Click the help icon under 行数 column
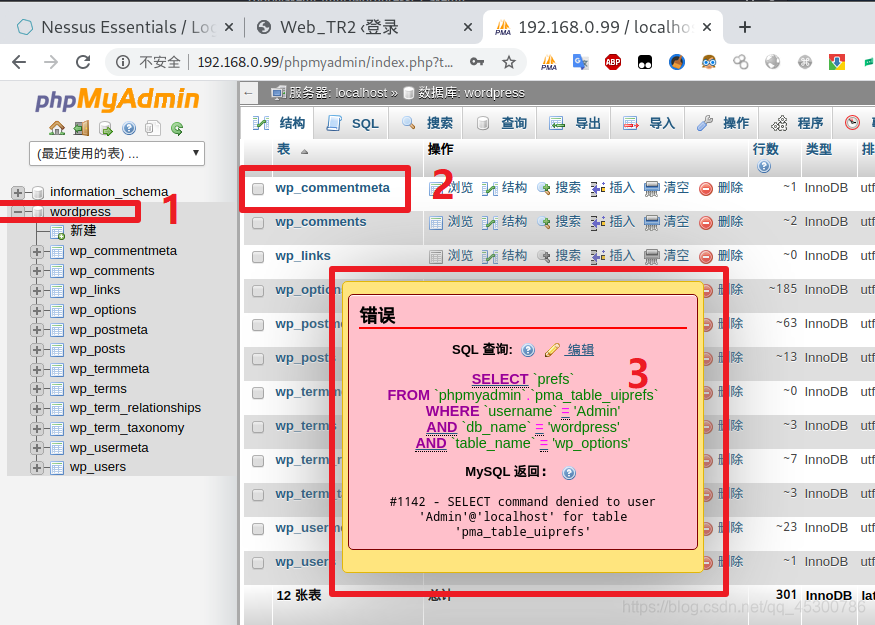The height and width of the screenshot is (625, 875). pyautogui.click(x=764, y=166)
